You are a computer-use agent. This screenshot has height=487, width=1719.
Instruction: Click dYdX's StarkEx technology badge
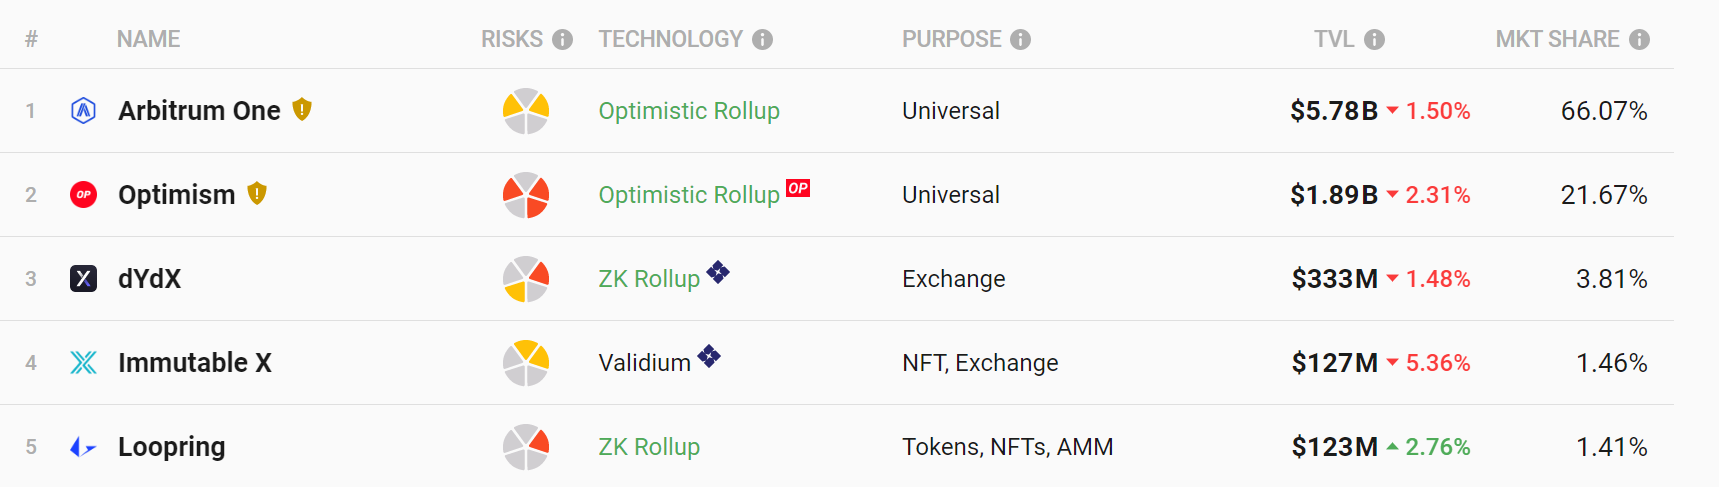718,272
